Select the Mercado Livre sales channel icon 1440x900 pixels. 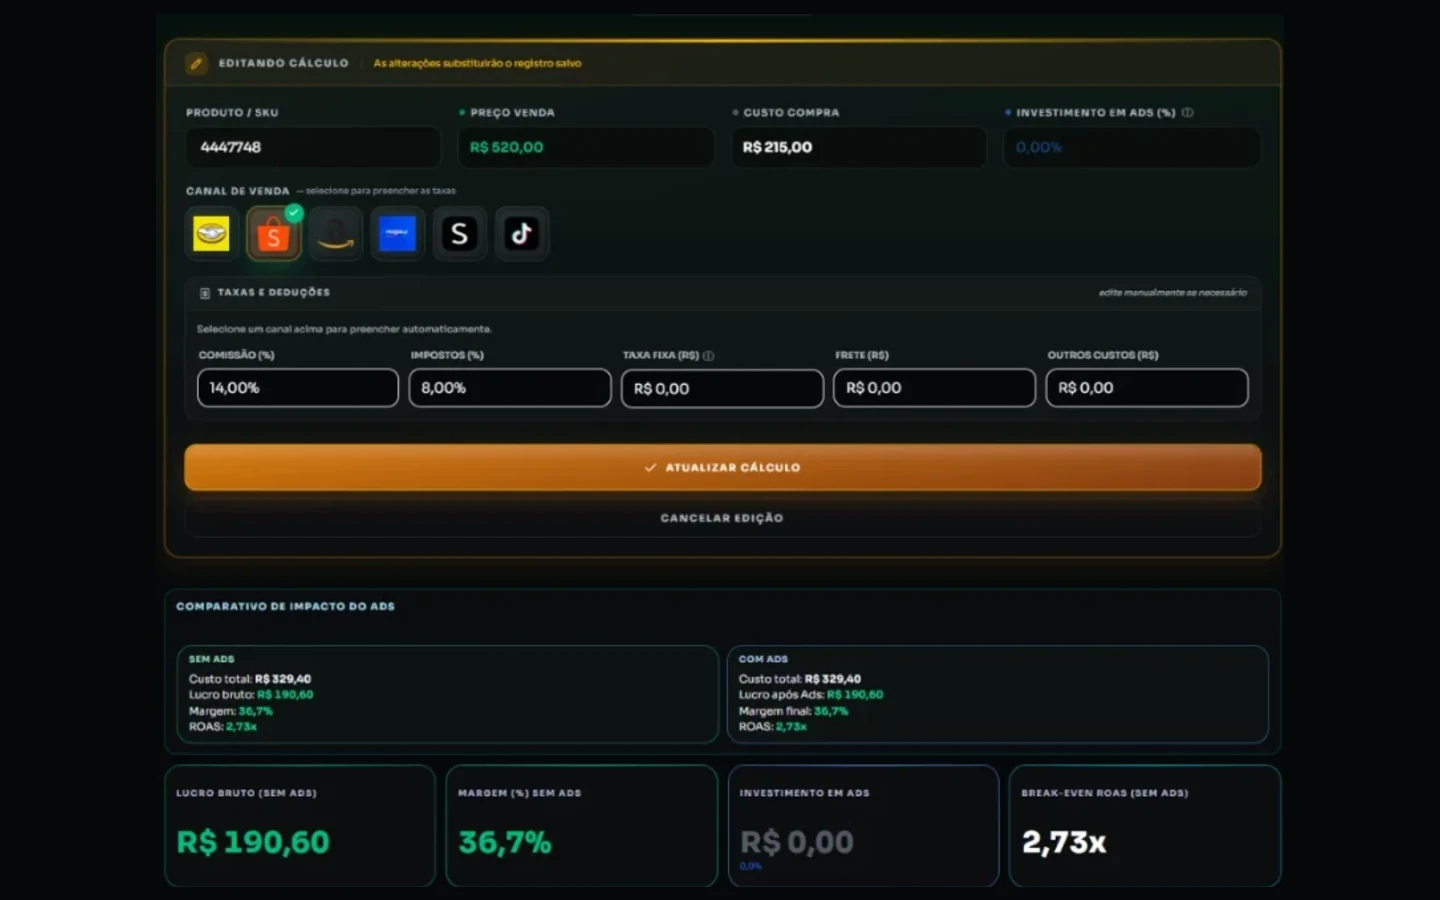(211, 234)
